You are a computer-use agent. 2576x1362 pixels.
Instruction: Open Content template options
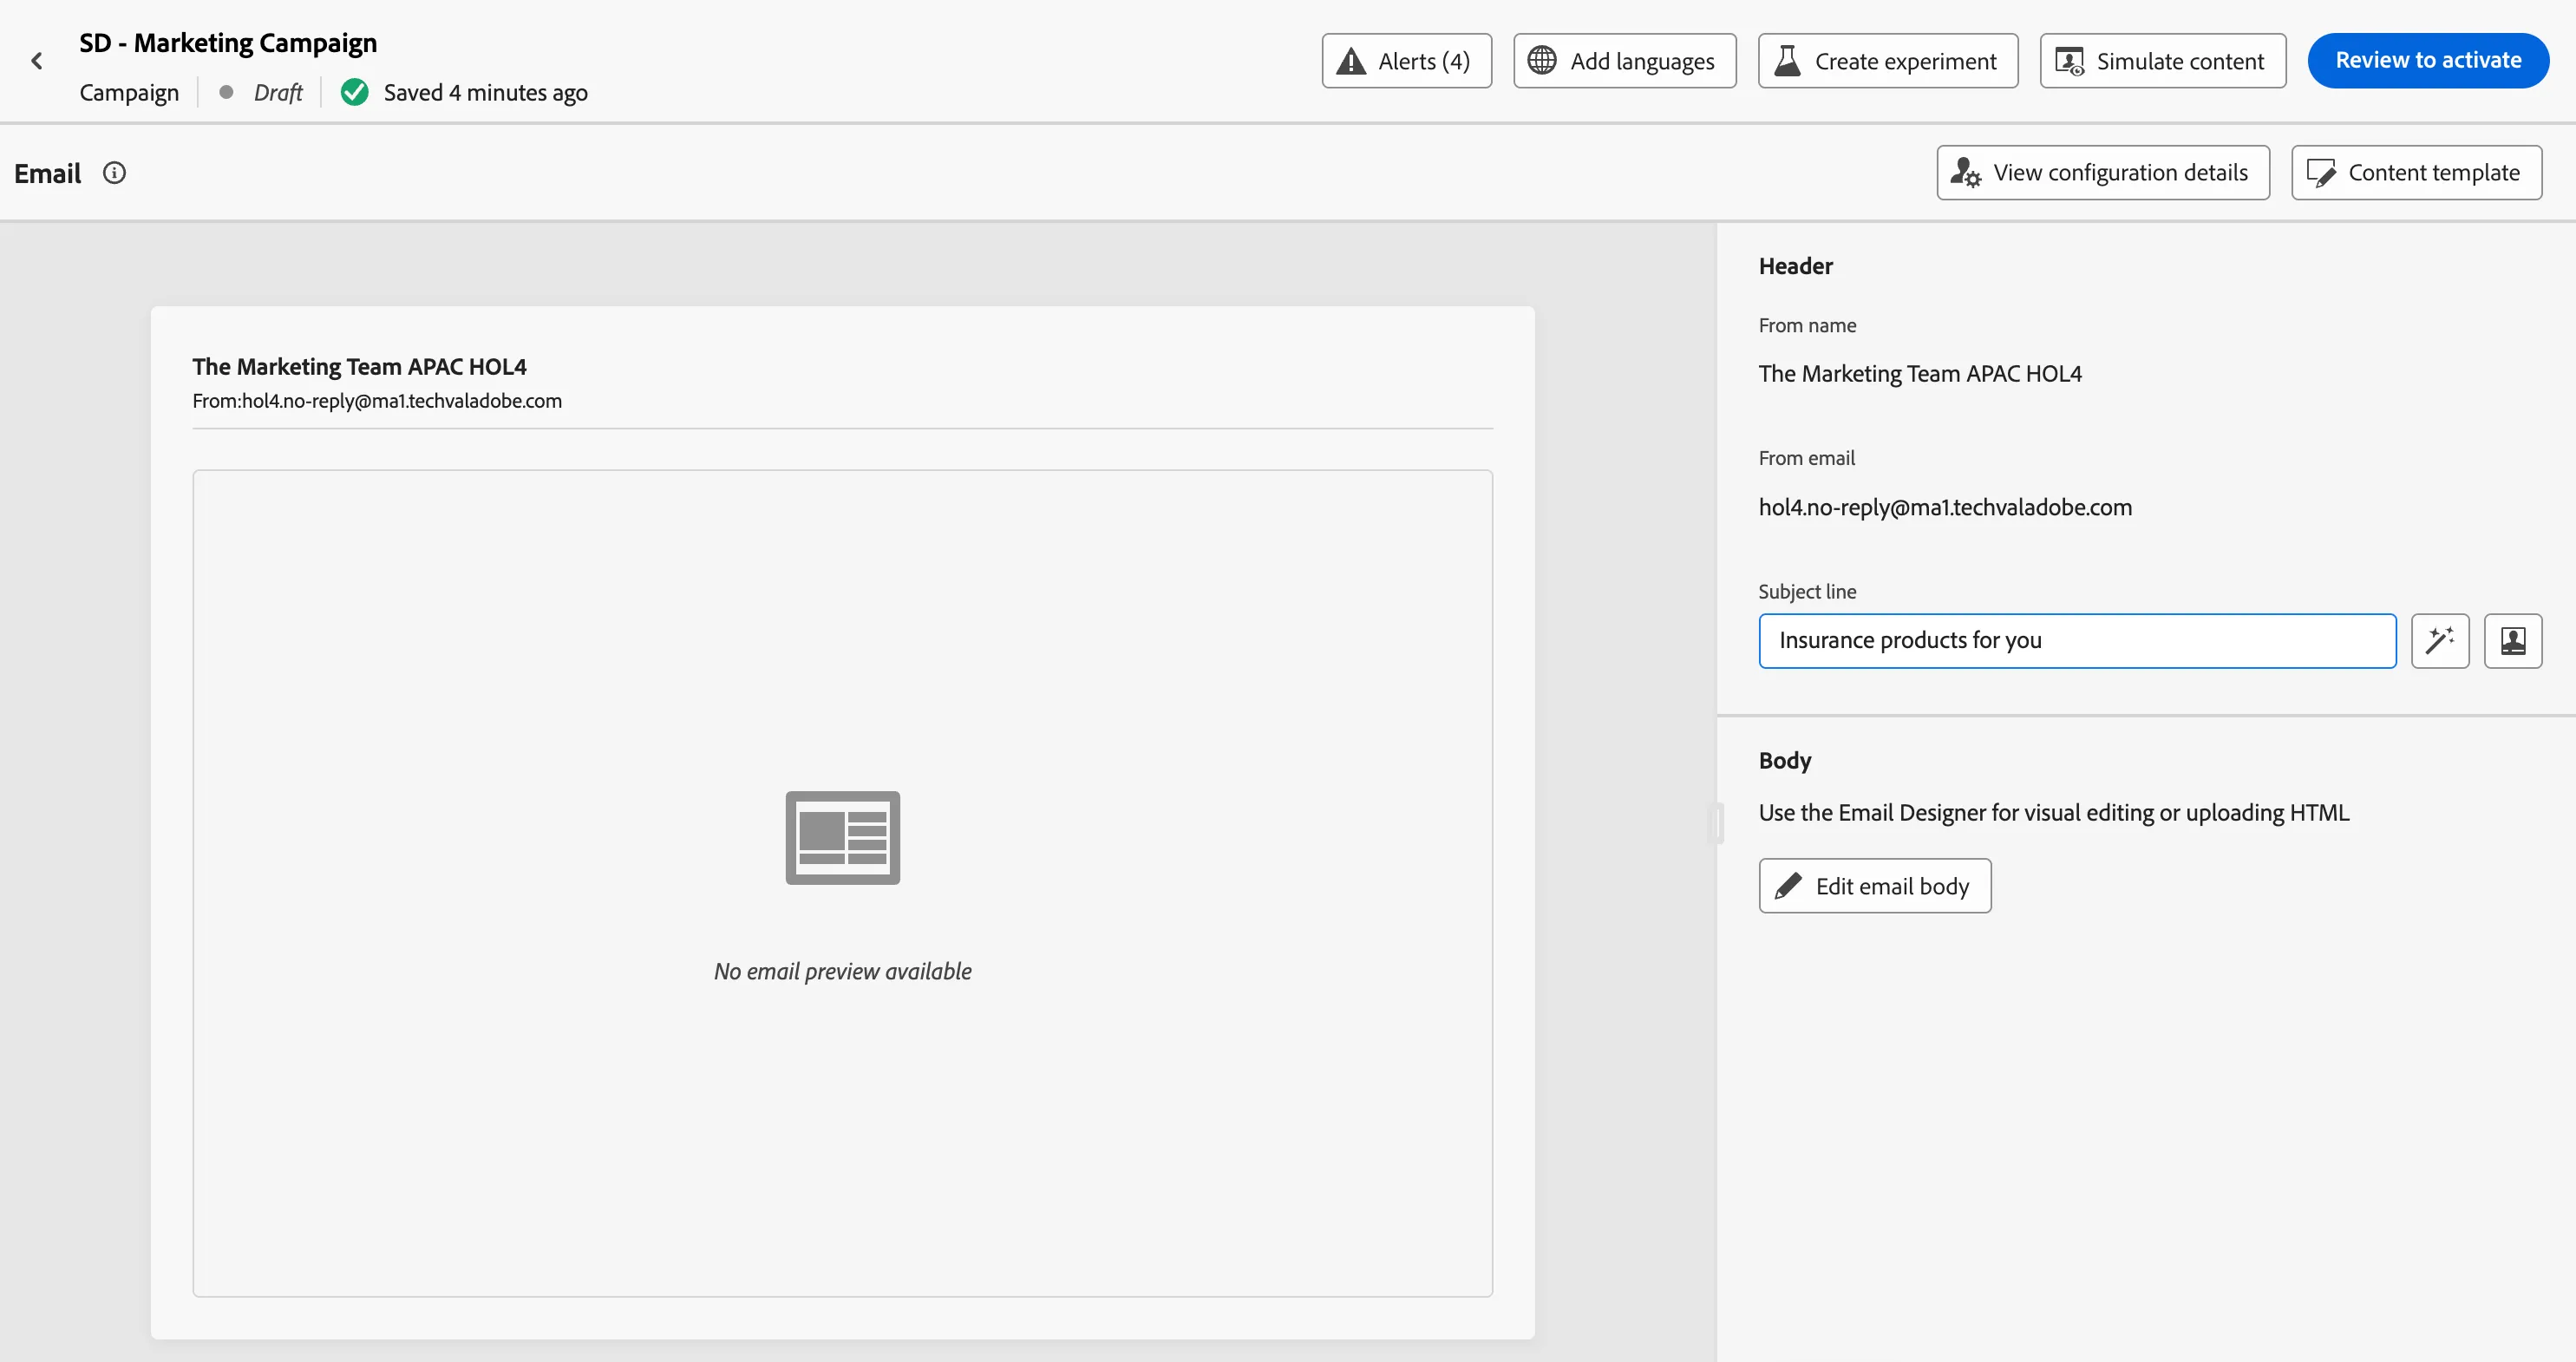(2416, 172)
